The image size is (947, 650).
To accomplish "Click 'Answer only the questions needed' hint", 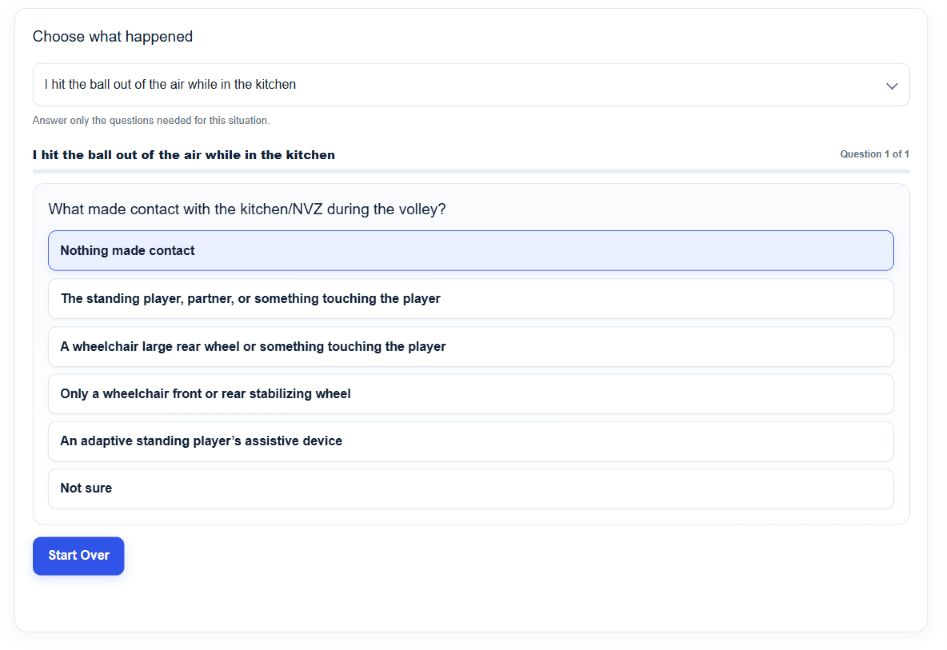I will [151, 120].
